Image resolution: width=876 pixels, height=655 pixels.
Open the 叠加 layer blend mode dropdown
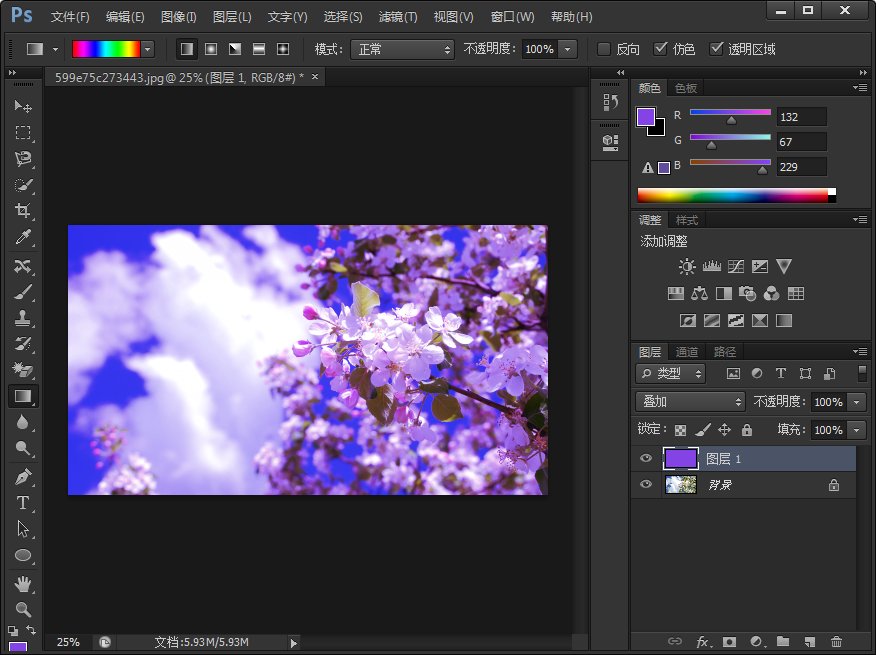(x=690, y=402)
